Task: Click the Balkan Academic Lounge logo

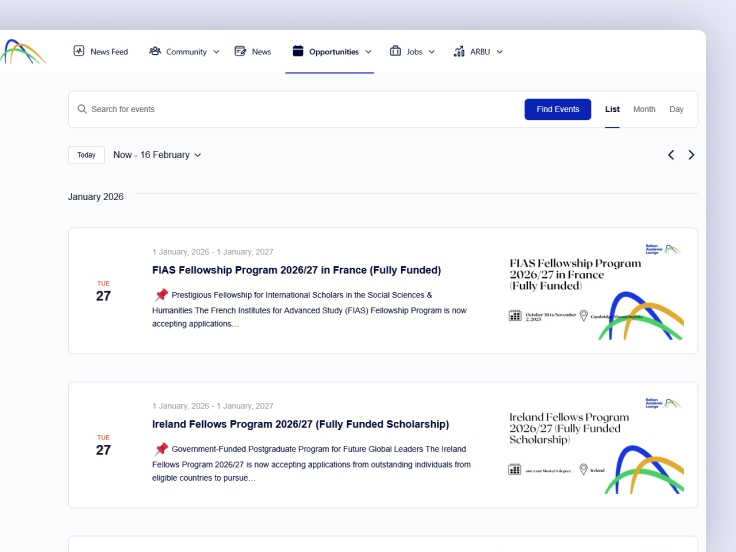Action: point(23,52)
